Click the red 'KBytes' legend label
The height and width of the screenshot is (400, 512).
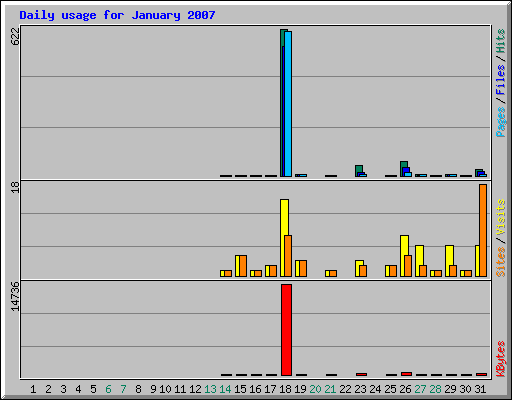click(x=500, y=359)
